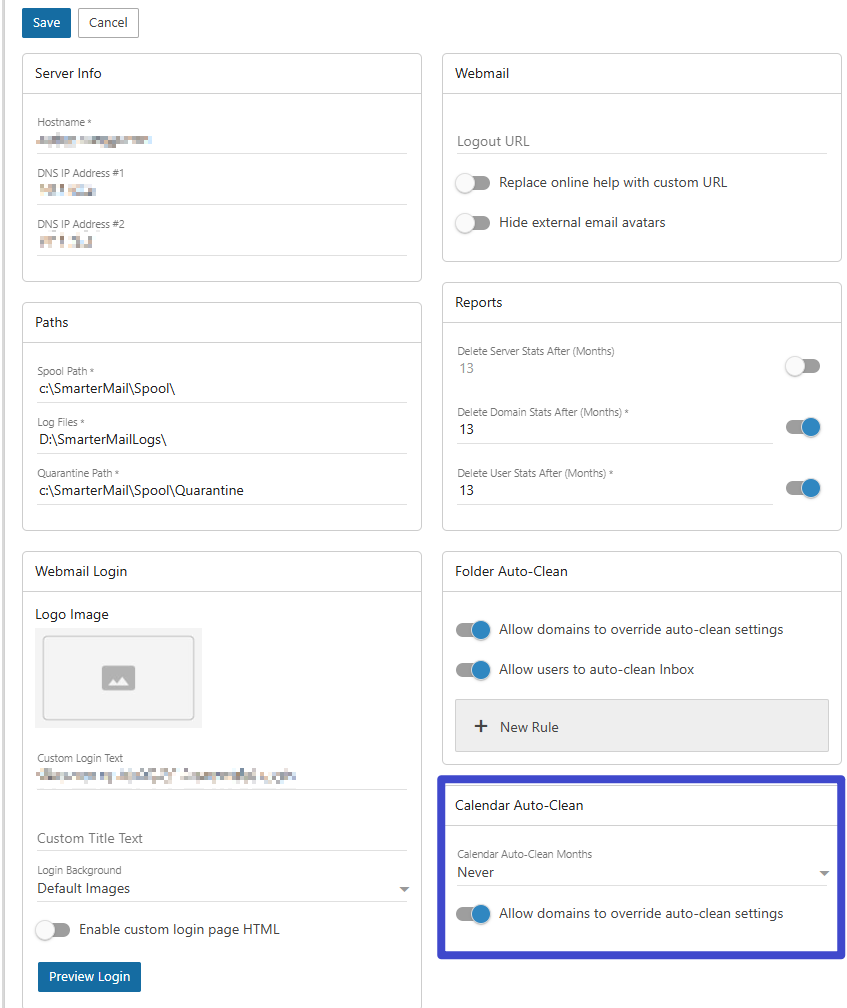Enable custom login page HTML

click(x=52, y=930)
